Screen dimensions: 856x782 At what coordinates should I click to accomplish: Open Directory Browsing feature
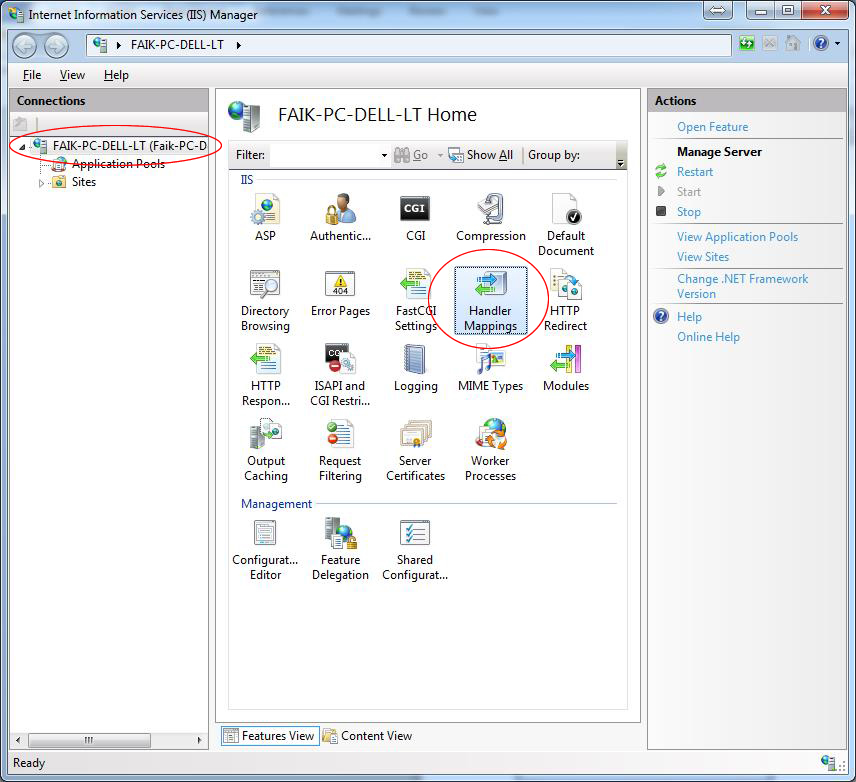pos(265,300)
